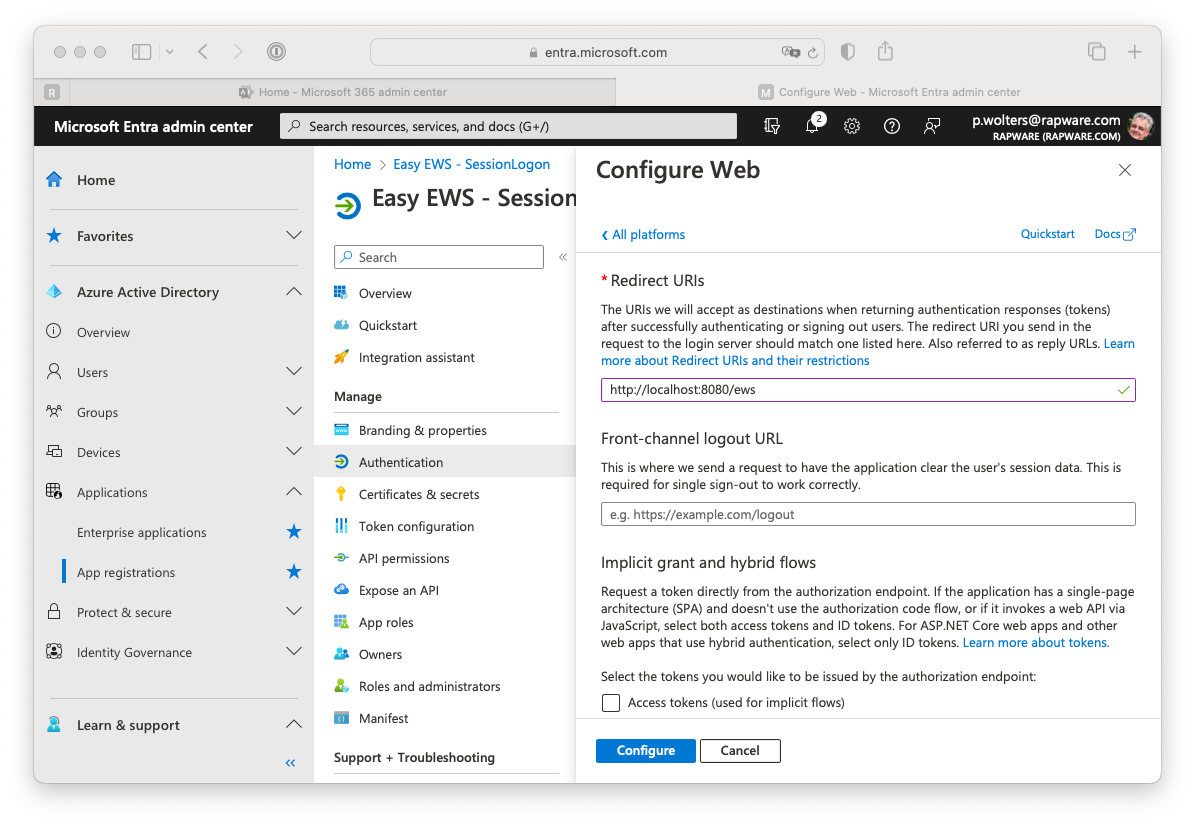Open the Help question mark icon
The width and height of the screenshot is (1195, 825).
coord(892,126)
